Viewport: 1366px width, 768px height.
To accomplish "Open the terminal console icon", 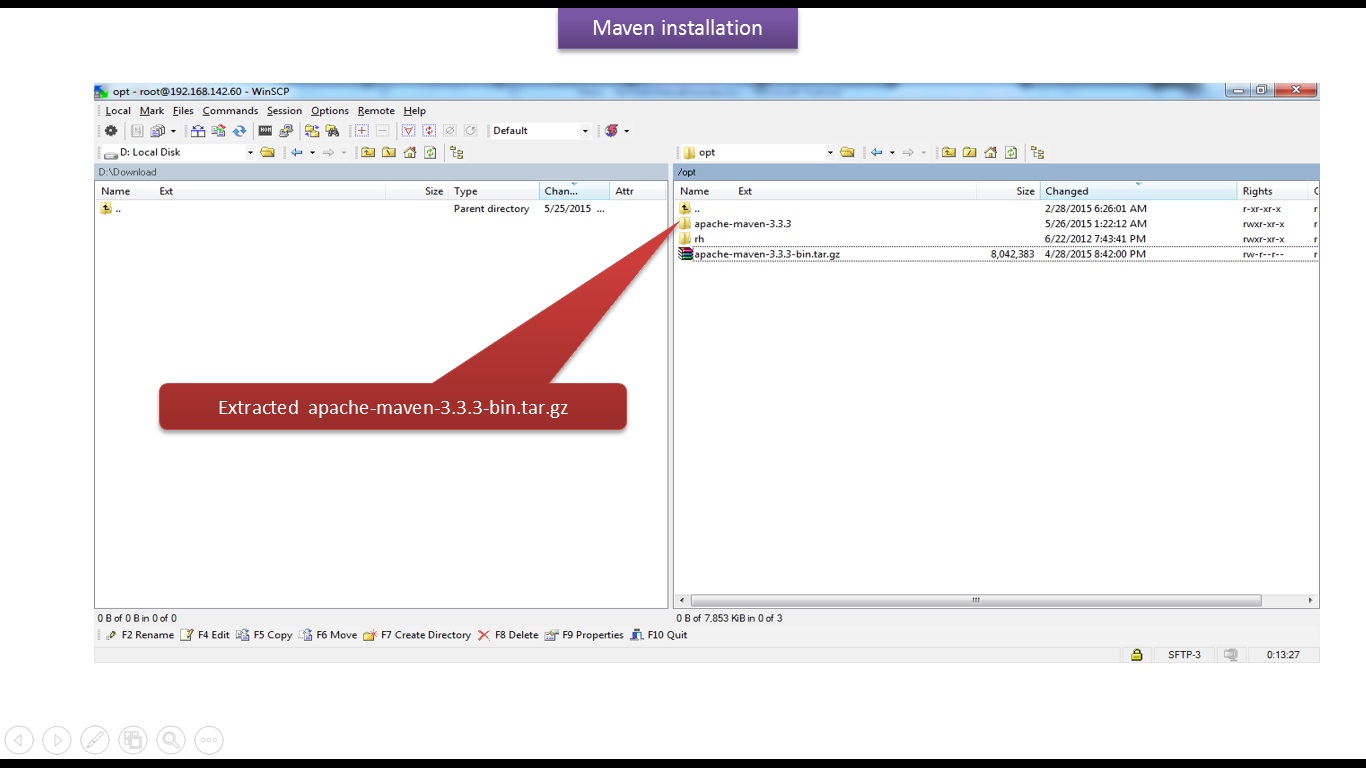I will click(x=265, y=131).
